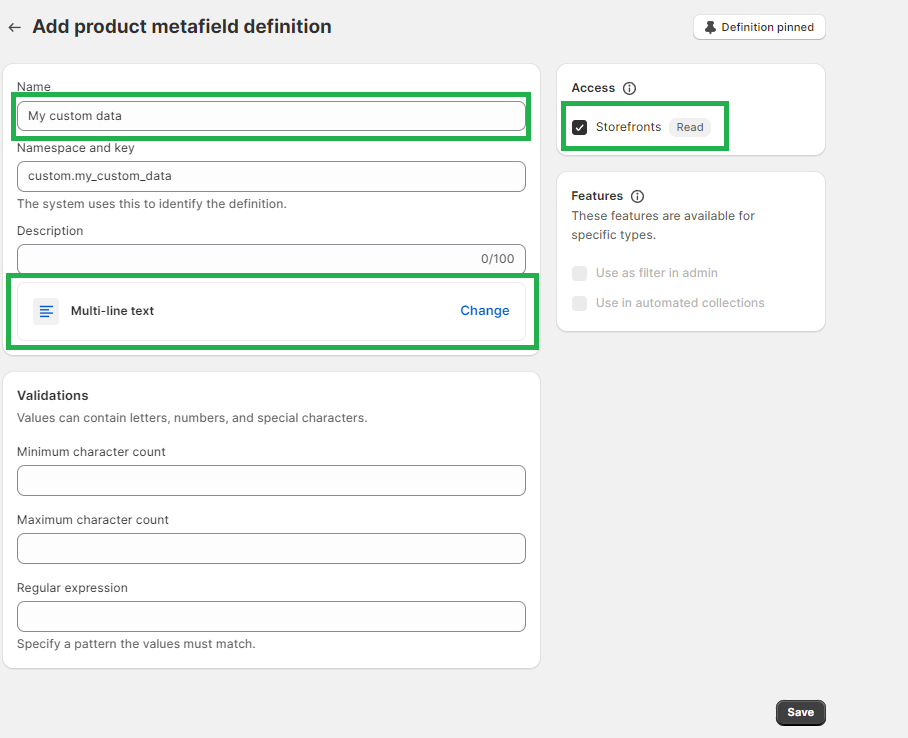
Task: Click the Read badge next to Storefronts
Action: [689, 127]
